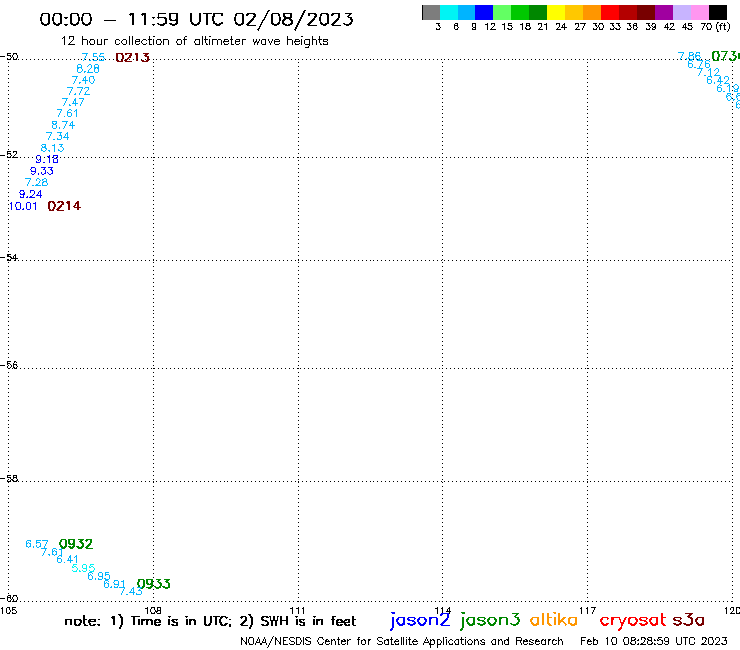Click the NOAA/NESDIS credit line

(402, 641)
